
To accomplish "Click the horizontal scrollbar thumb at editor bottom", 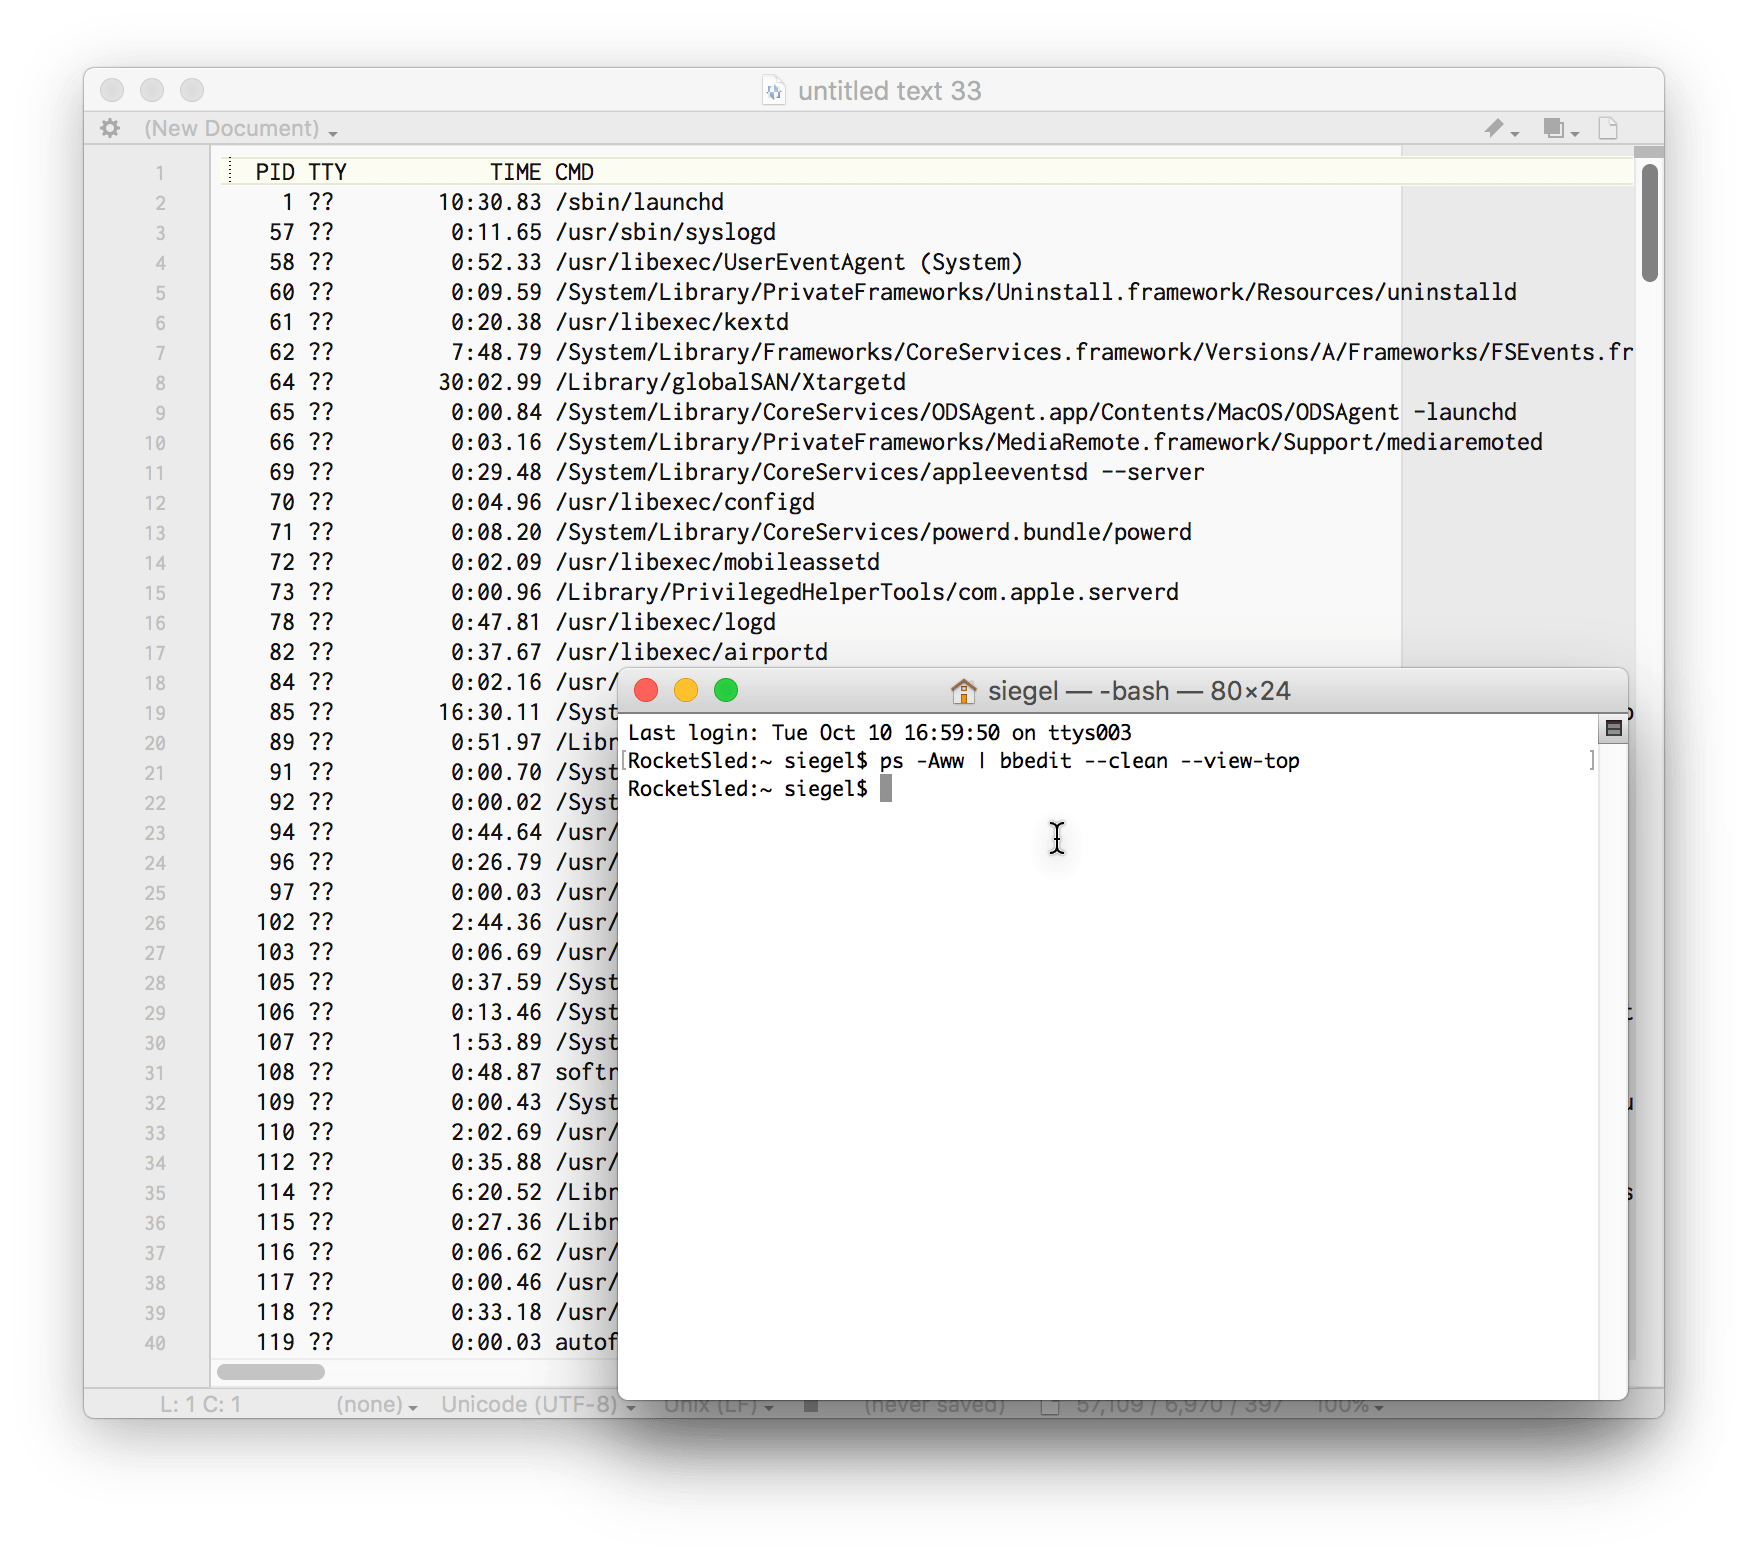I will 271,1372.
